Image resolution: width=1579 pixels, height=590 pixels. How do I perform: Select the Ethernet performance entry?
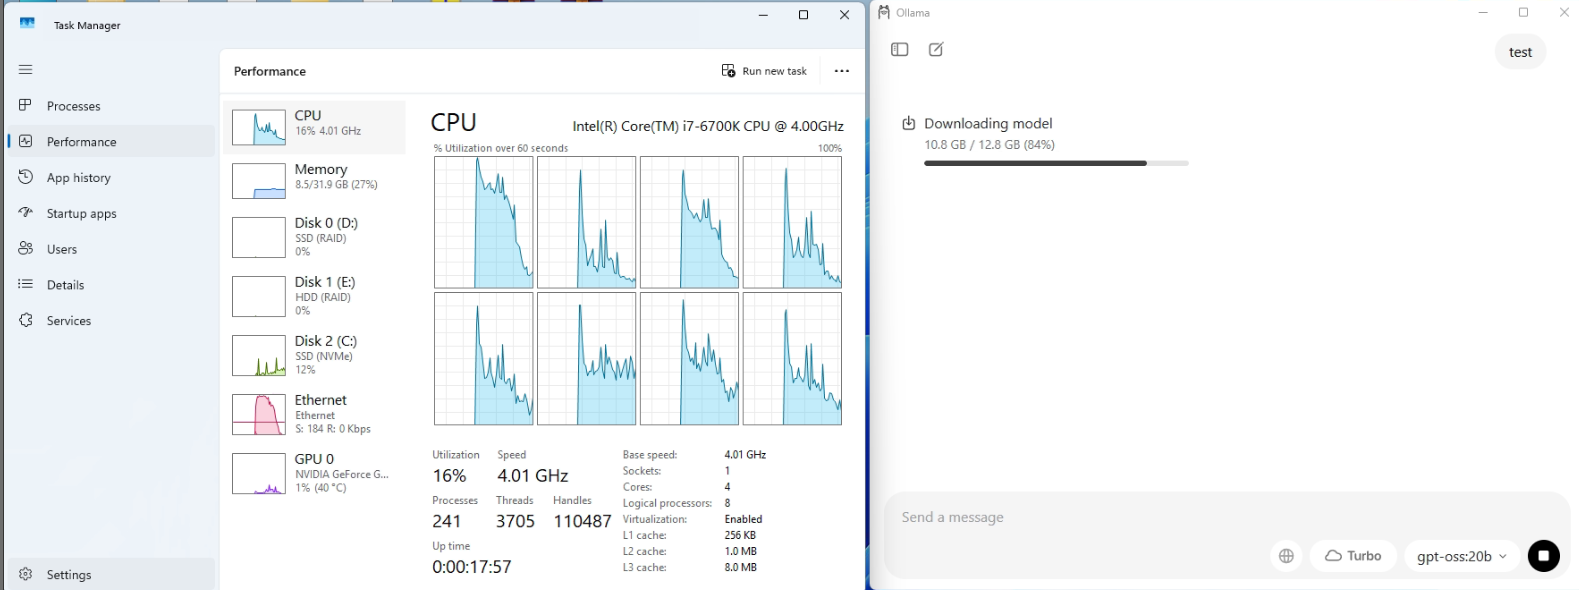click(315, 414)
